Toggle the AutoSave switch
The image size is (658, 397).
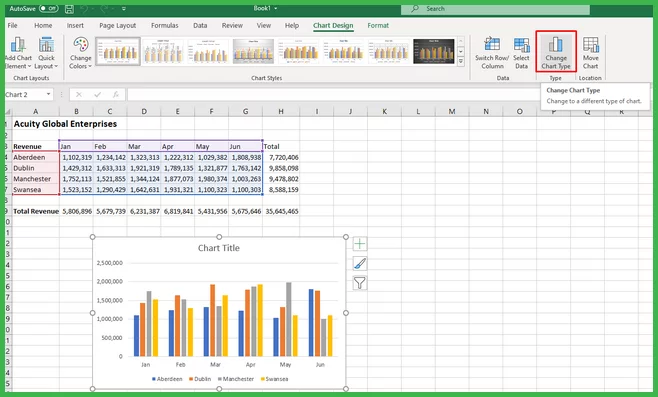click(x=49, y=8)
